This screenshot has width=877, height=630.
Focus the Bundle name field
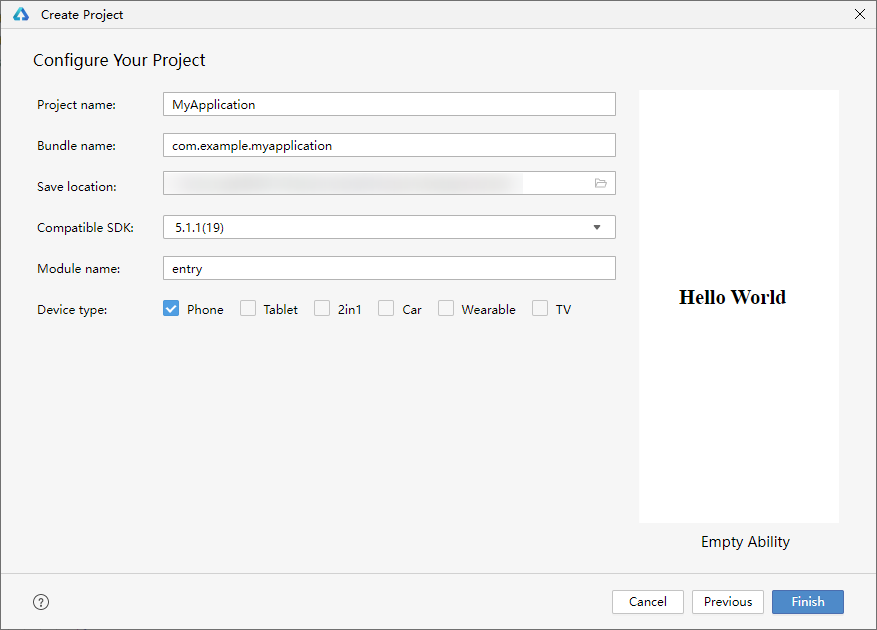pos(389,145)
